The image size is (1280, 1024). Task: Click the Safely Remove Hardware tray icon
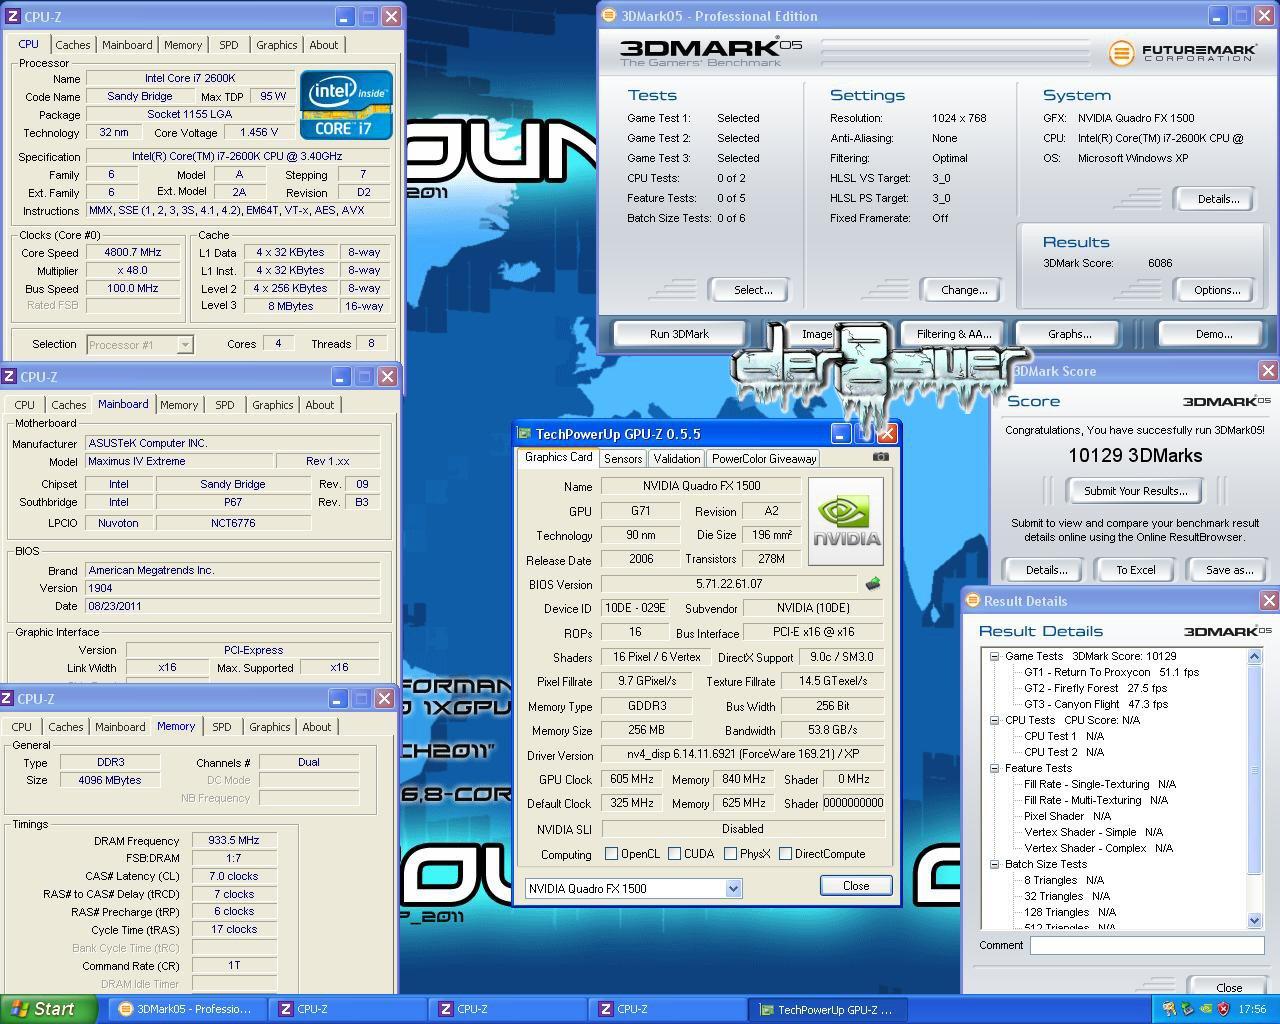tap(1187, 1009)
